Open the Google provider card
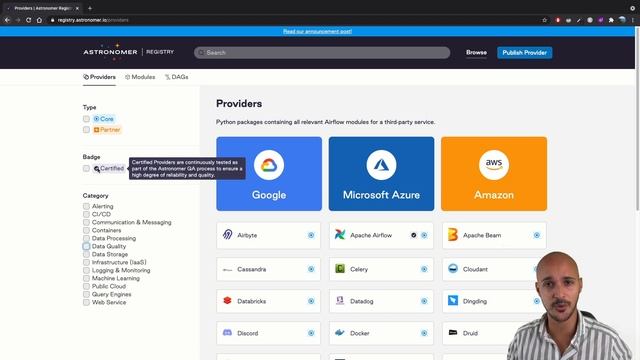This screenshot has width=640, height=360. [x=269, y=173]
